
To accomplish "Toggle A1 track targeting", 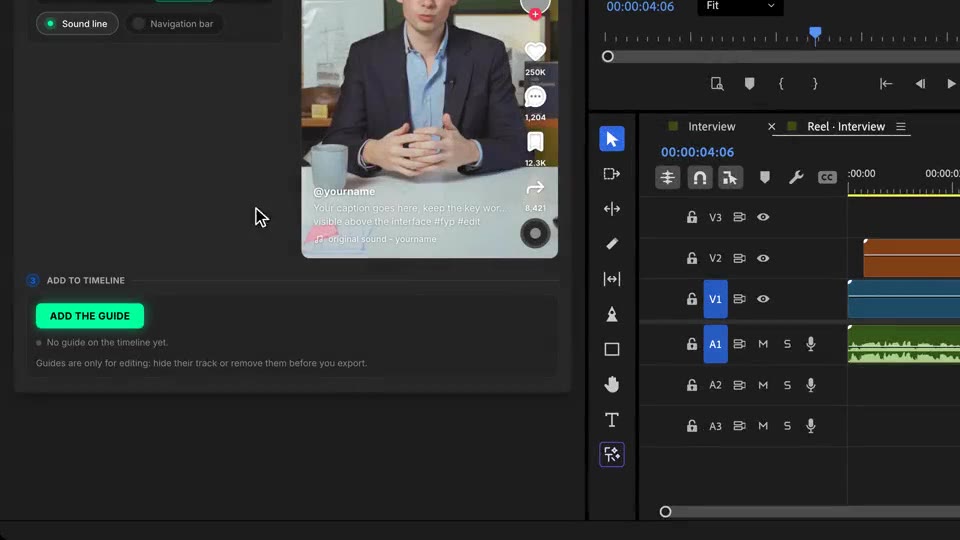I will click(x=715, y=344).
